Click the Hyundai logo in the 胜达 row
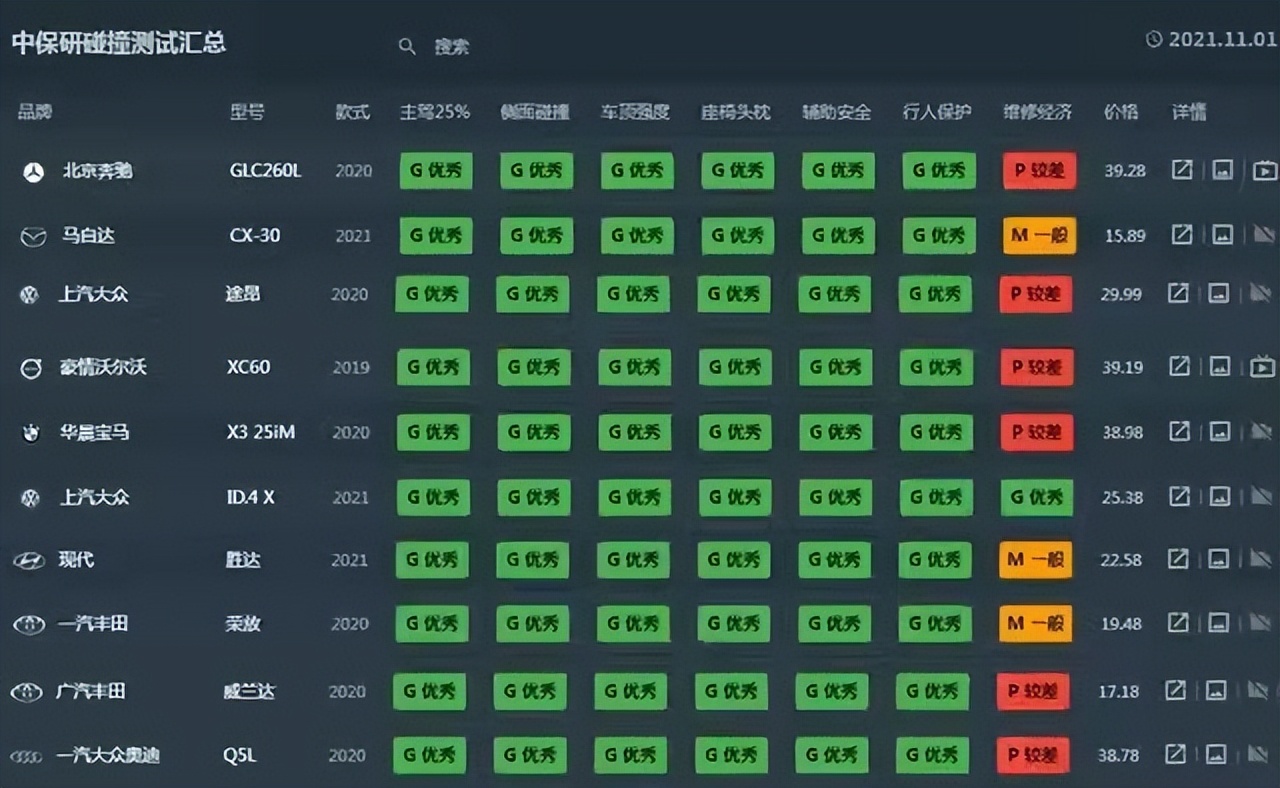Image resolution: width=1280 pixels, height=788 pixels. pyautogui.click(x=32, y=561)
